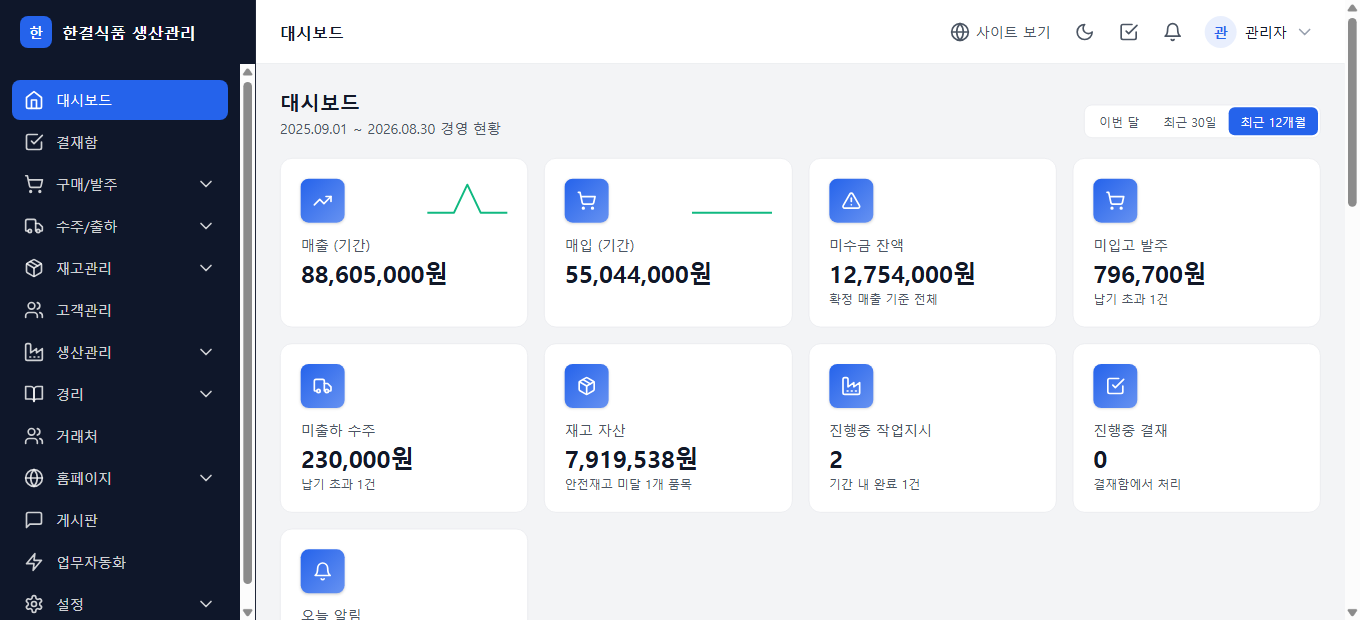Click the 88,605,000원 sales value
The width and height of the screenshot is (1360, 620).
(x=374, y=274)
